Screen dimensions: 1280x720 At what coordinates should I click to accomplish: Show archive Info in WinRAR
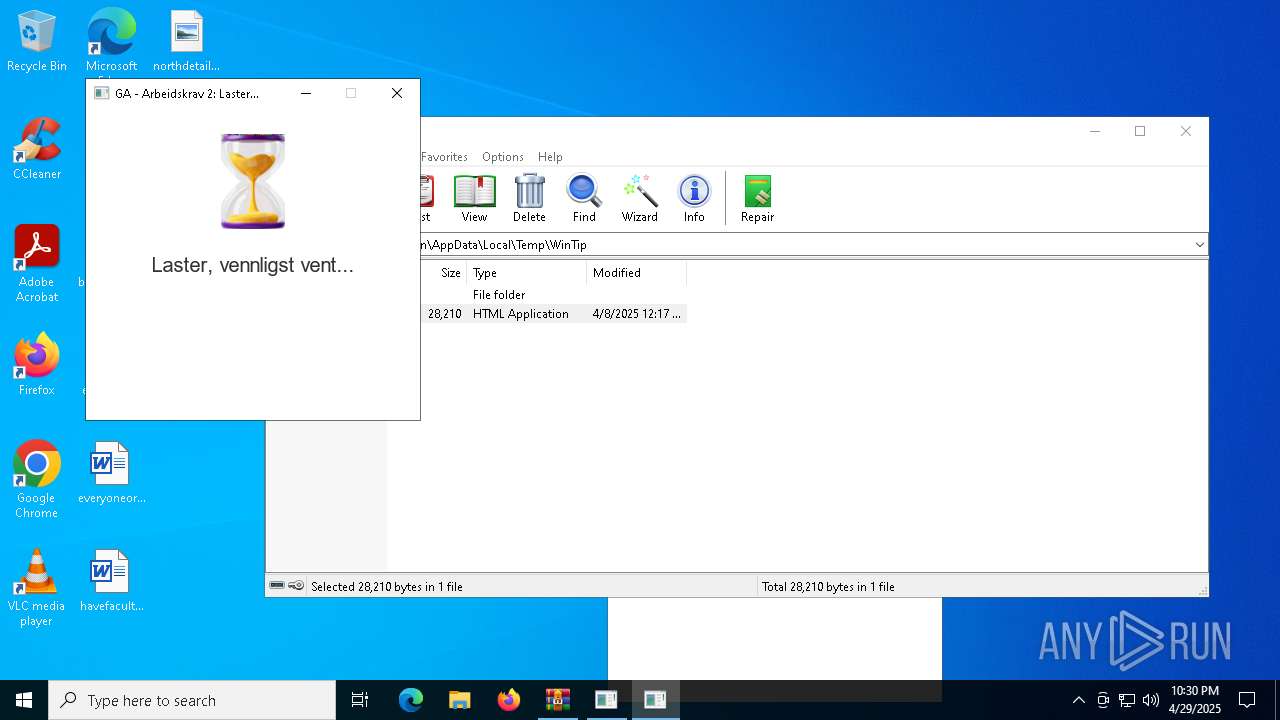click(694, 198)
